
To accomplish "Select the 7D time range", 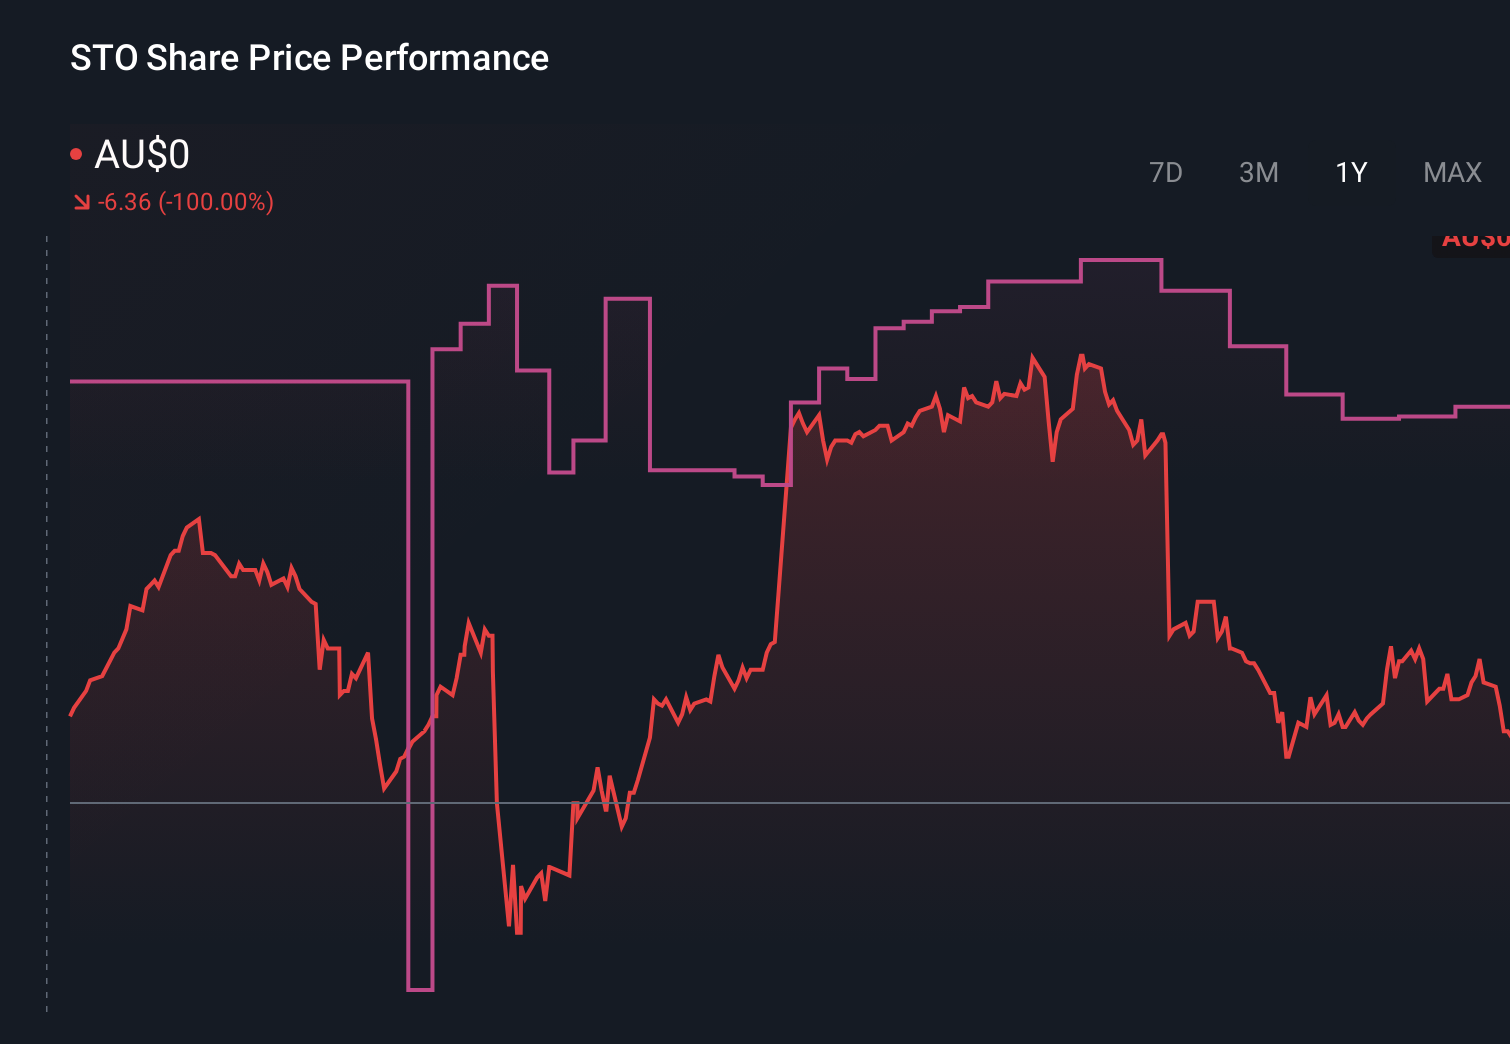I will point(1166,172).
